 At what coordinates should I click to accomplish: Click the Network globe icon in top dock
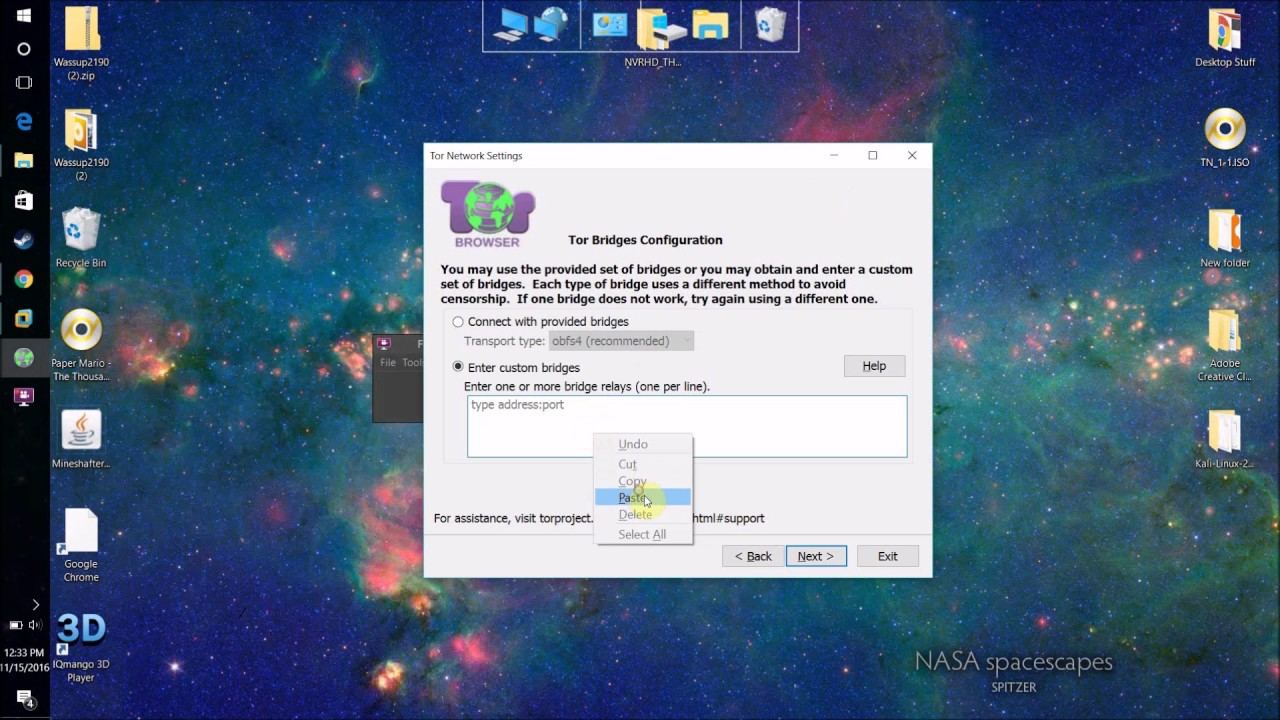(x=551, y=25)
